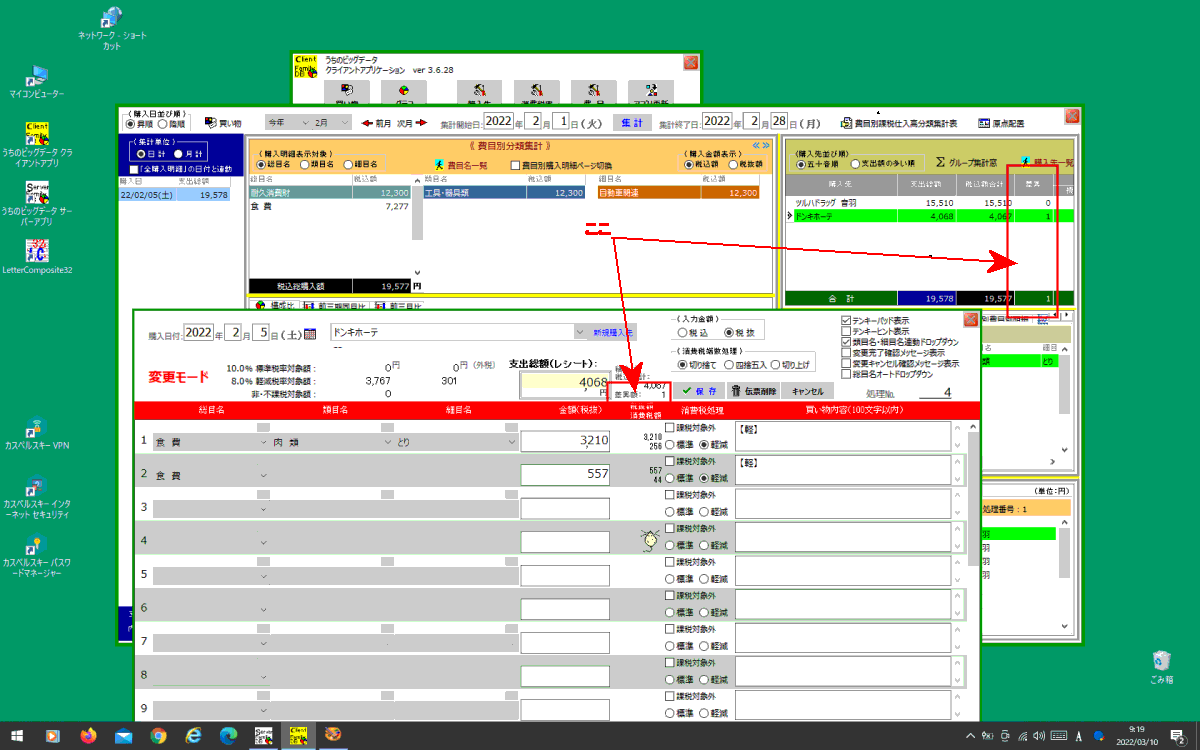Click the 保存 save button
The image size is (1200, 750).
[697, 391]
